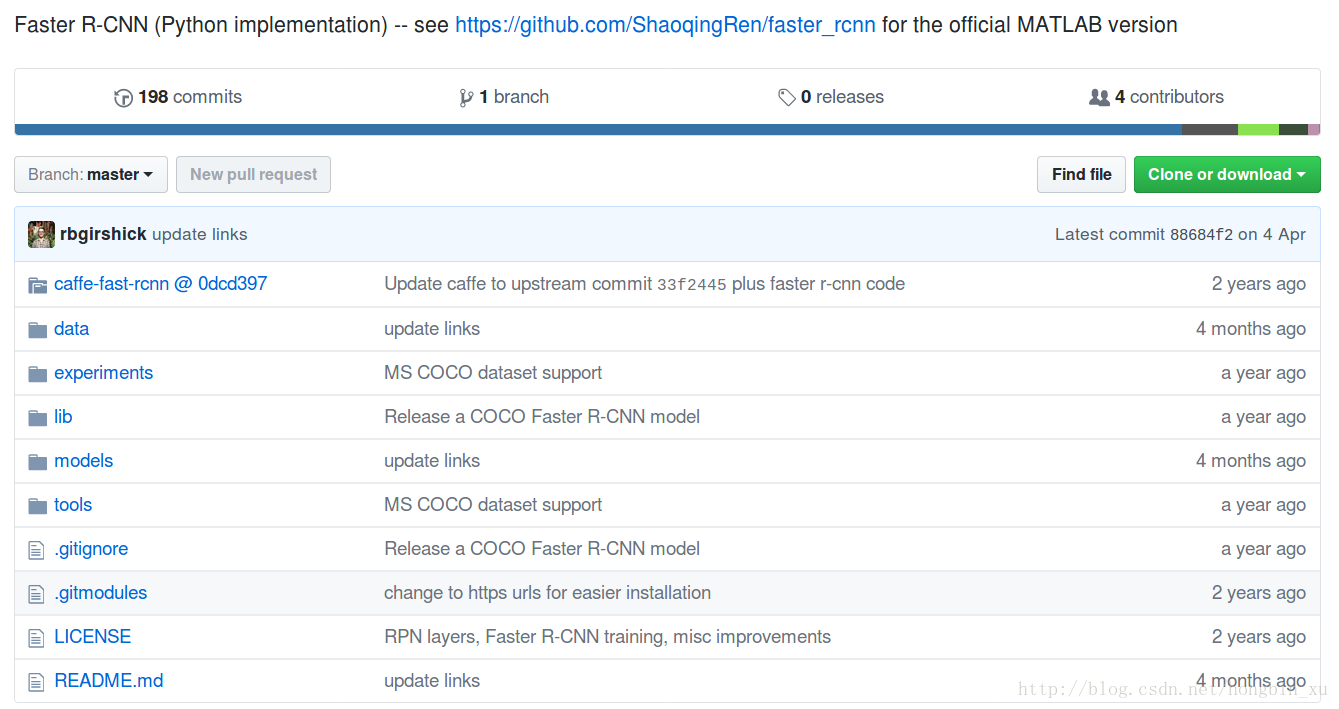Open the .gitignore file
Image resolution: width=1339 pixels, height=709 pixels.
point(91,548)
